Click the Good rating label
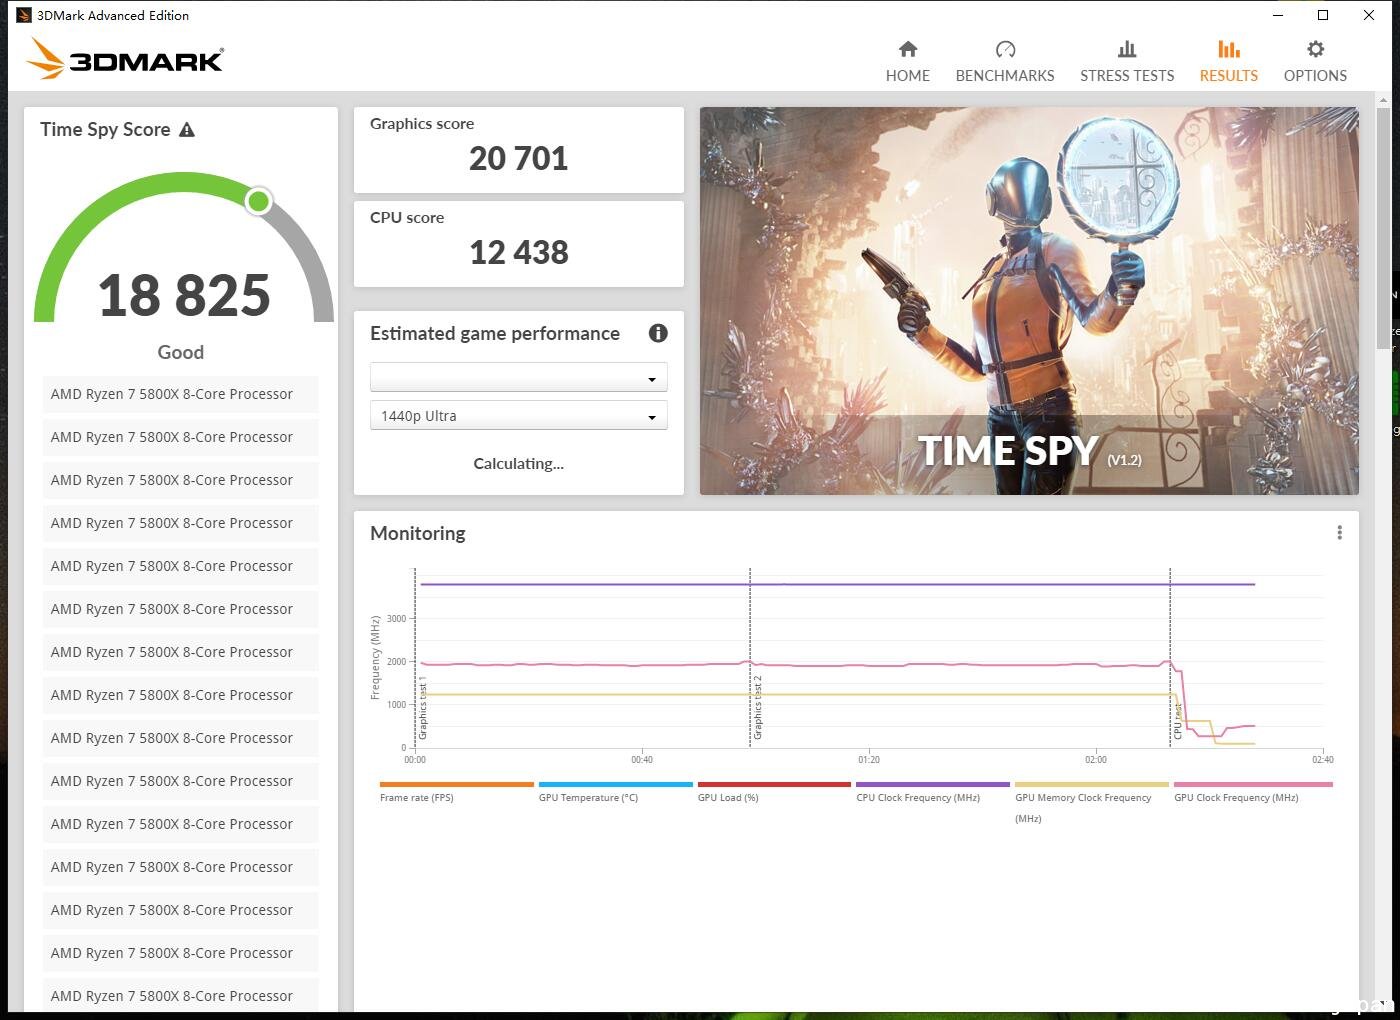1400x1020 pixels. click(181, 352)
